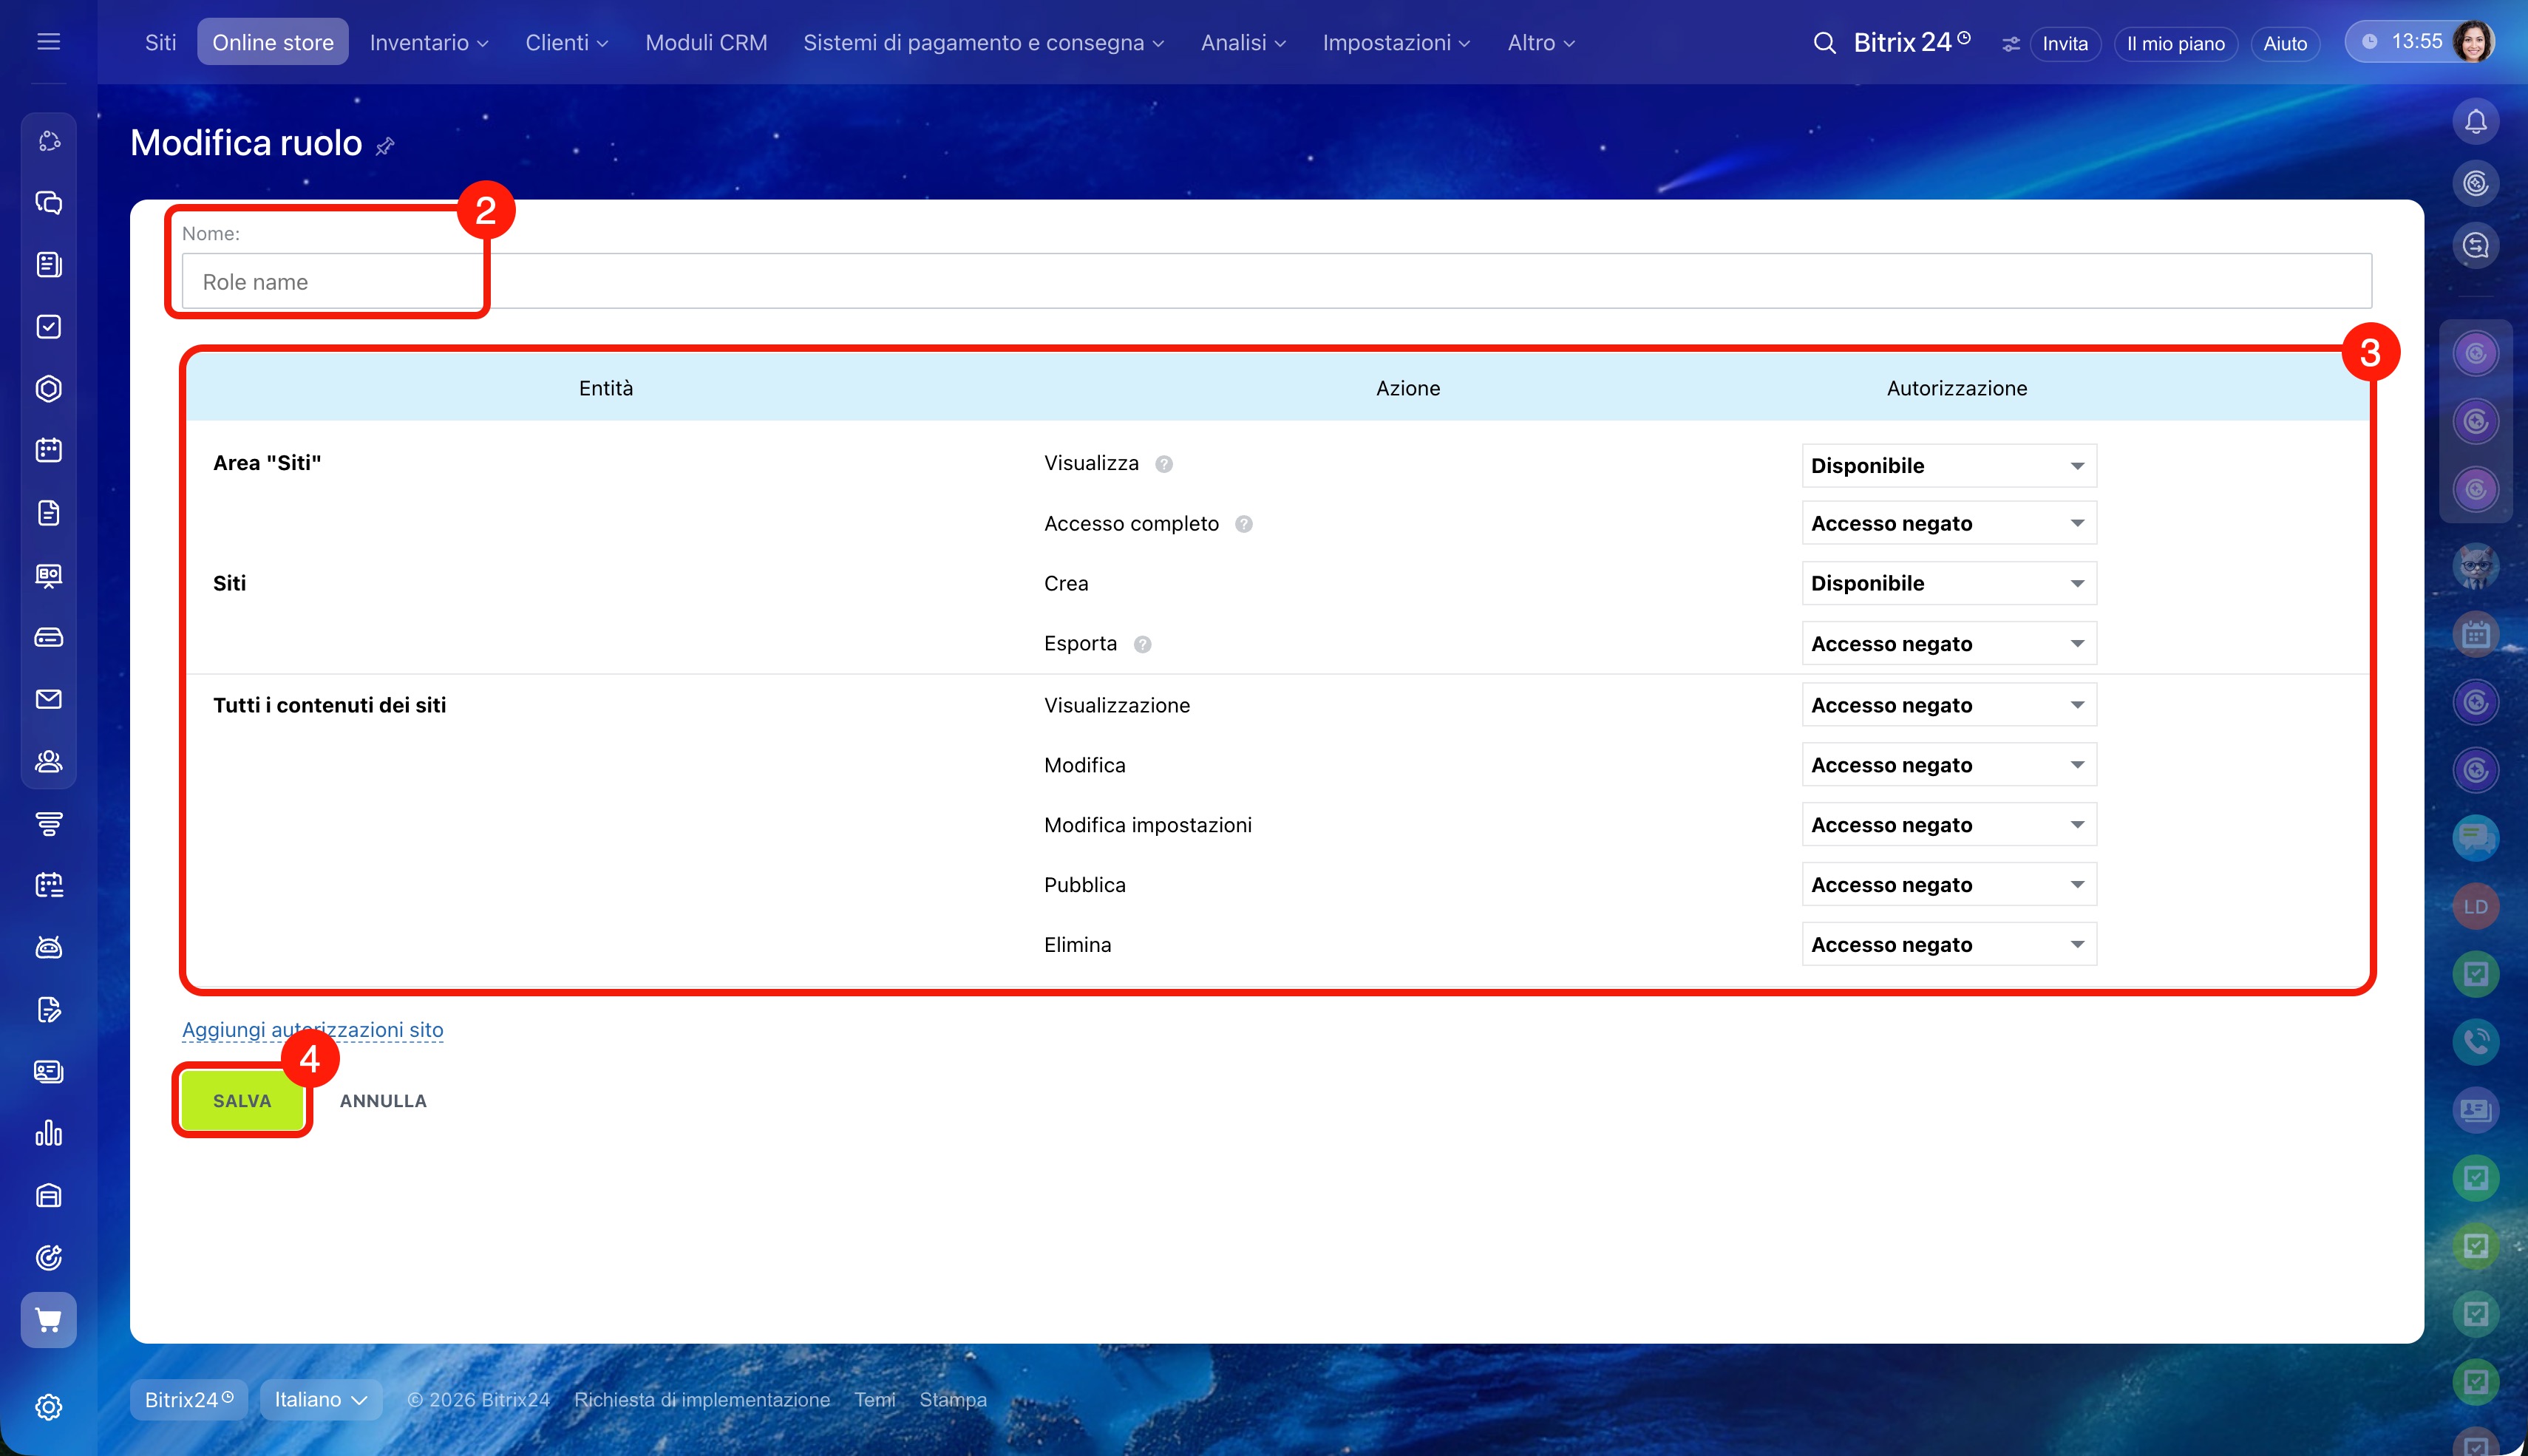The height and width of the screenshot is (1456, 2528).
Task: Open the Inventario menu
Action: click(429, 43)
